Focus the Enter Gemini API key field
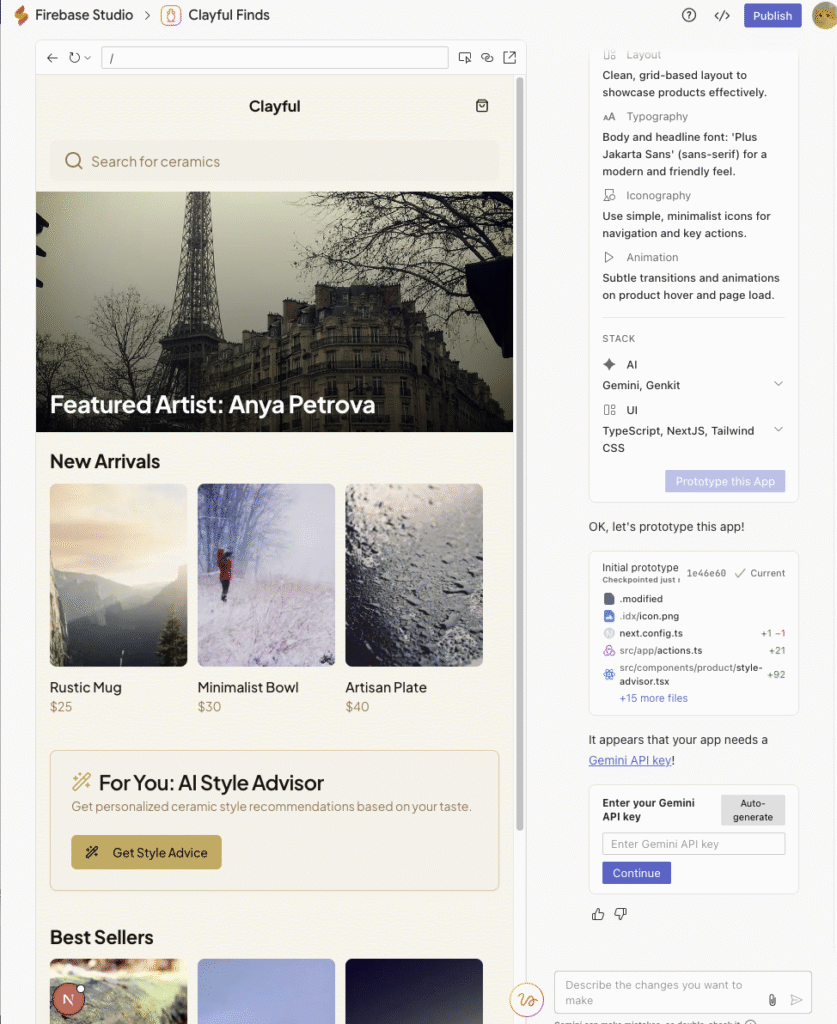This screenshot has width=837, height=1024. point(693,844)
